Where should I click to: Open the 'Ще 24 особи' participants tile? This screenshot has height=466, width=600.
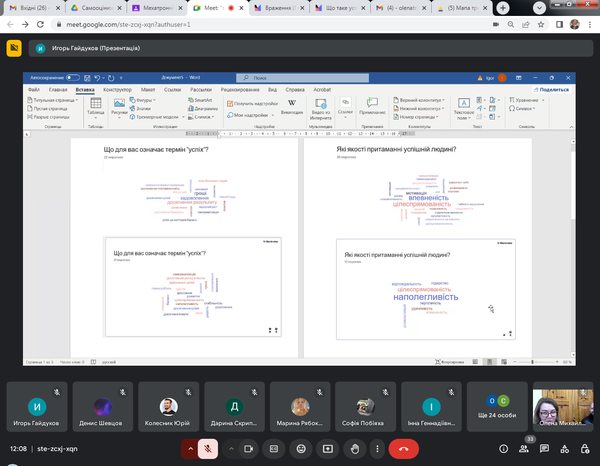tap(497, 406)
